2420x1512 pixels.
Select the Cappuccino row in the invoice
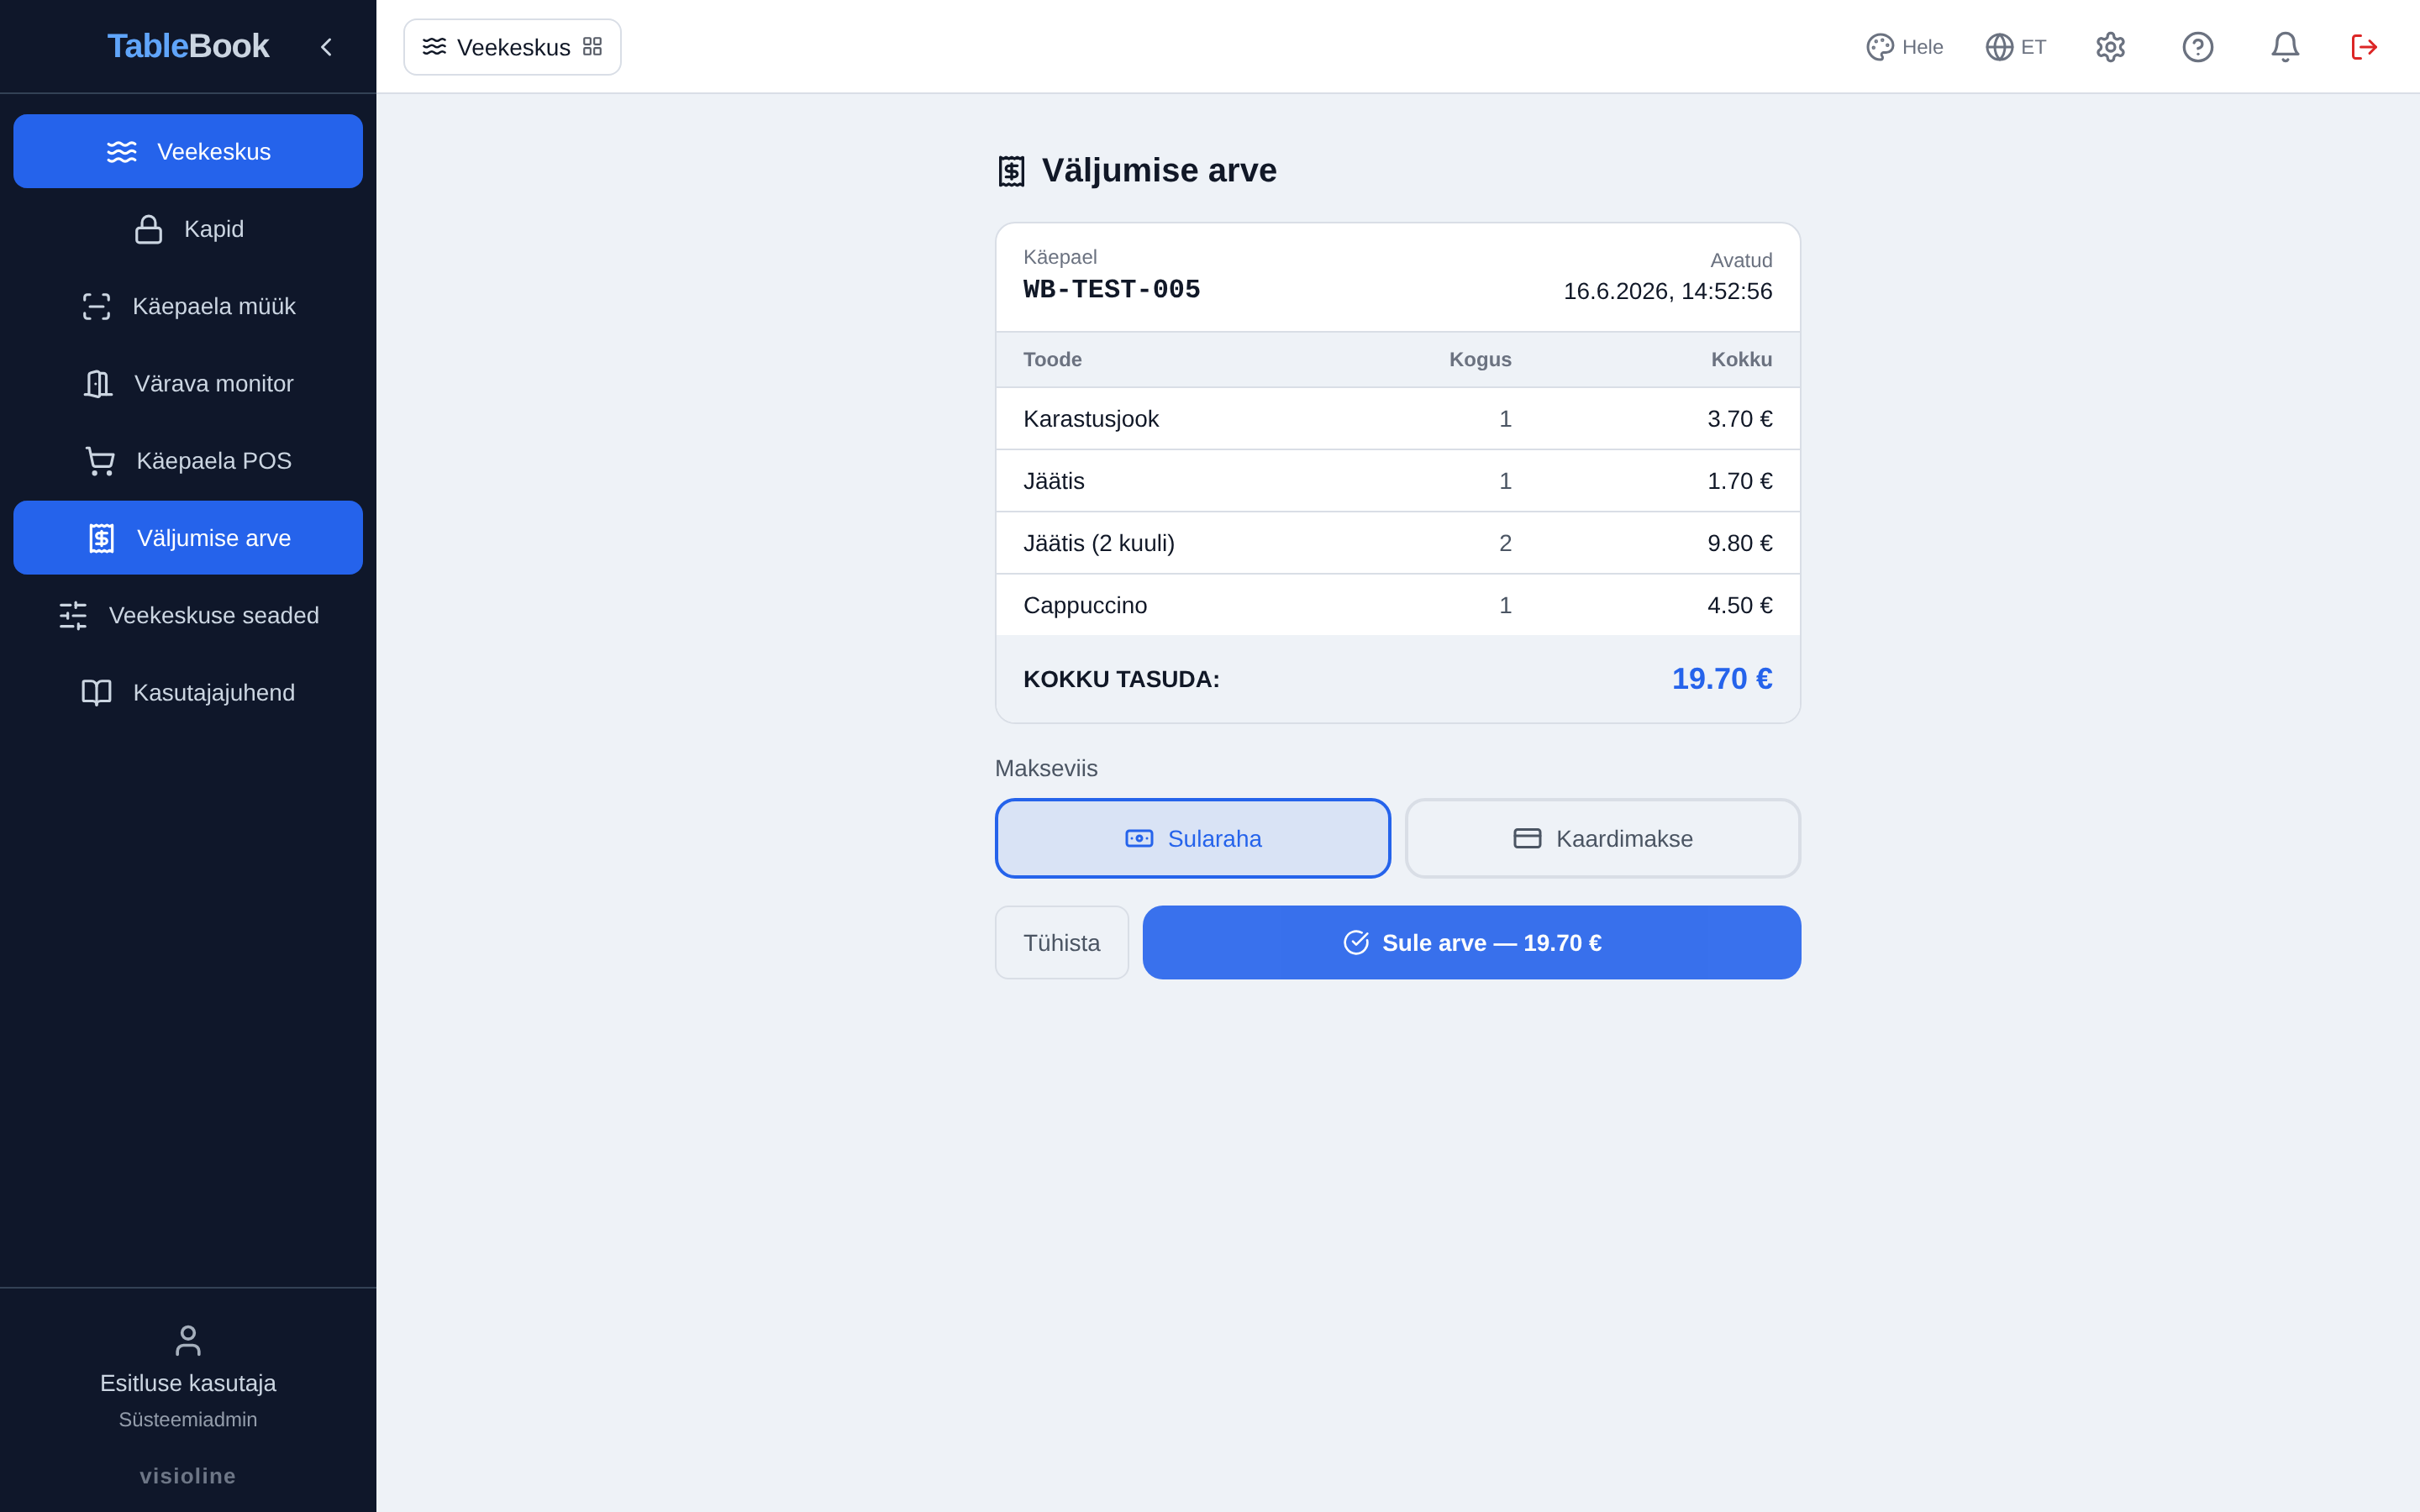coord(1397,605)
